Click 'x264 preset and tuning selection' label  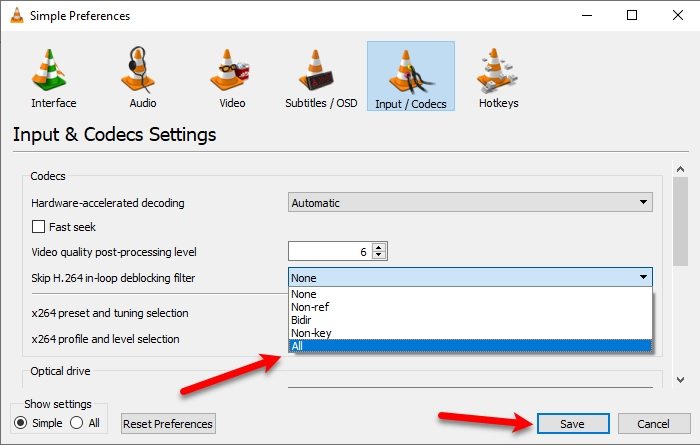(x=110, y=313)
